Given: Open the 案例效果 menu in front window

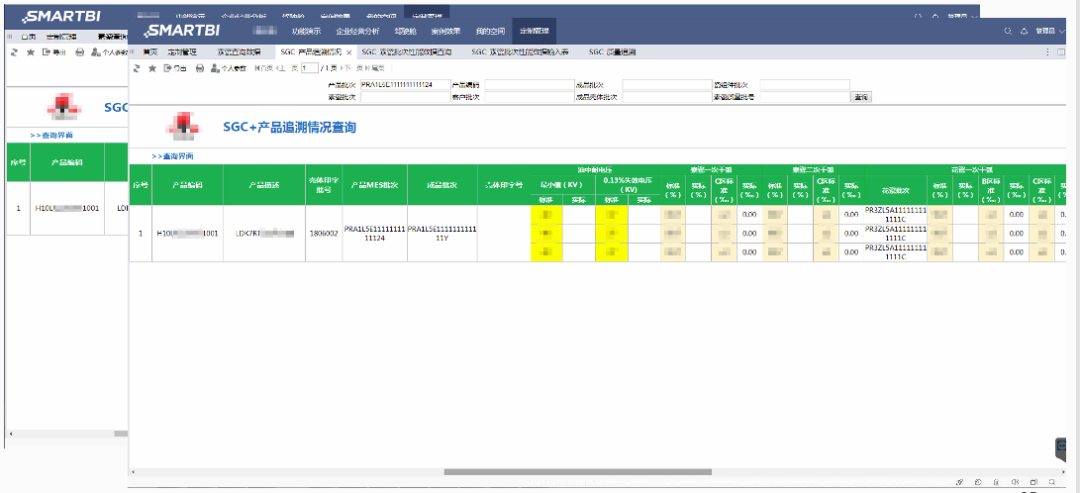Looking at the screenshot, I should (446, 31).
